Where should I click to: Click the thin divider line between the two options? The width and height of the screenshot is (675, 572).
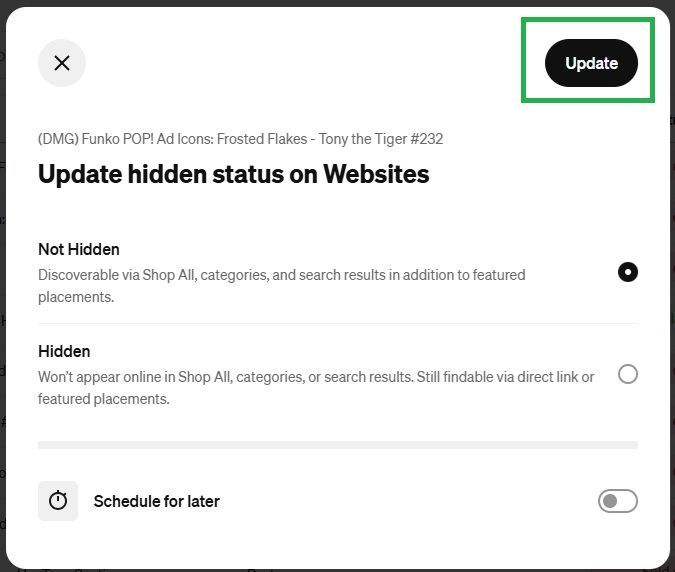[338, 323]
